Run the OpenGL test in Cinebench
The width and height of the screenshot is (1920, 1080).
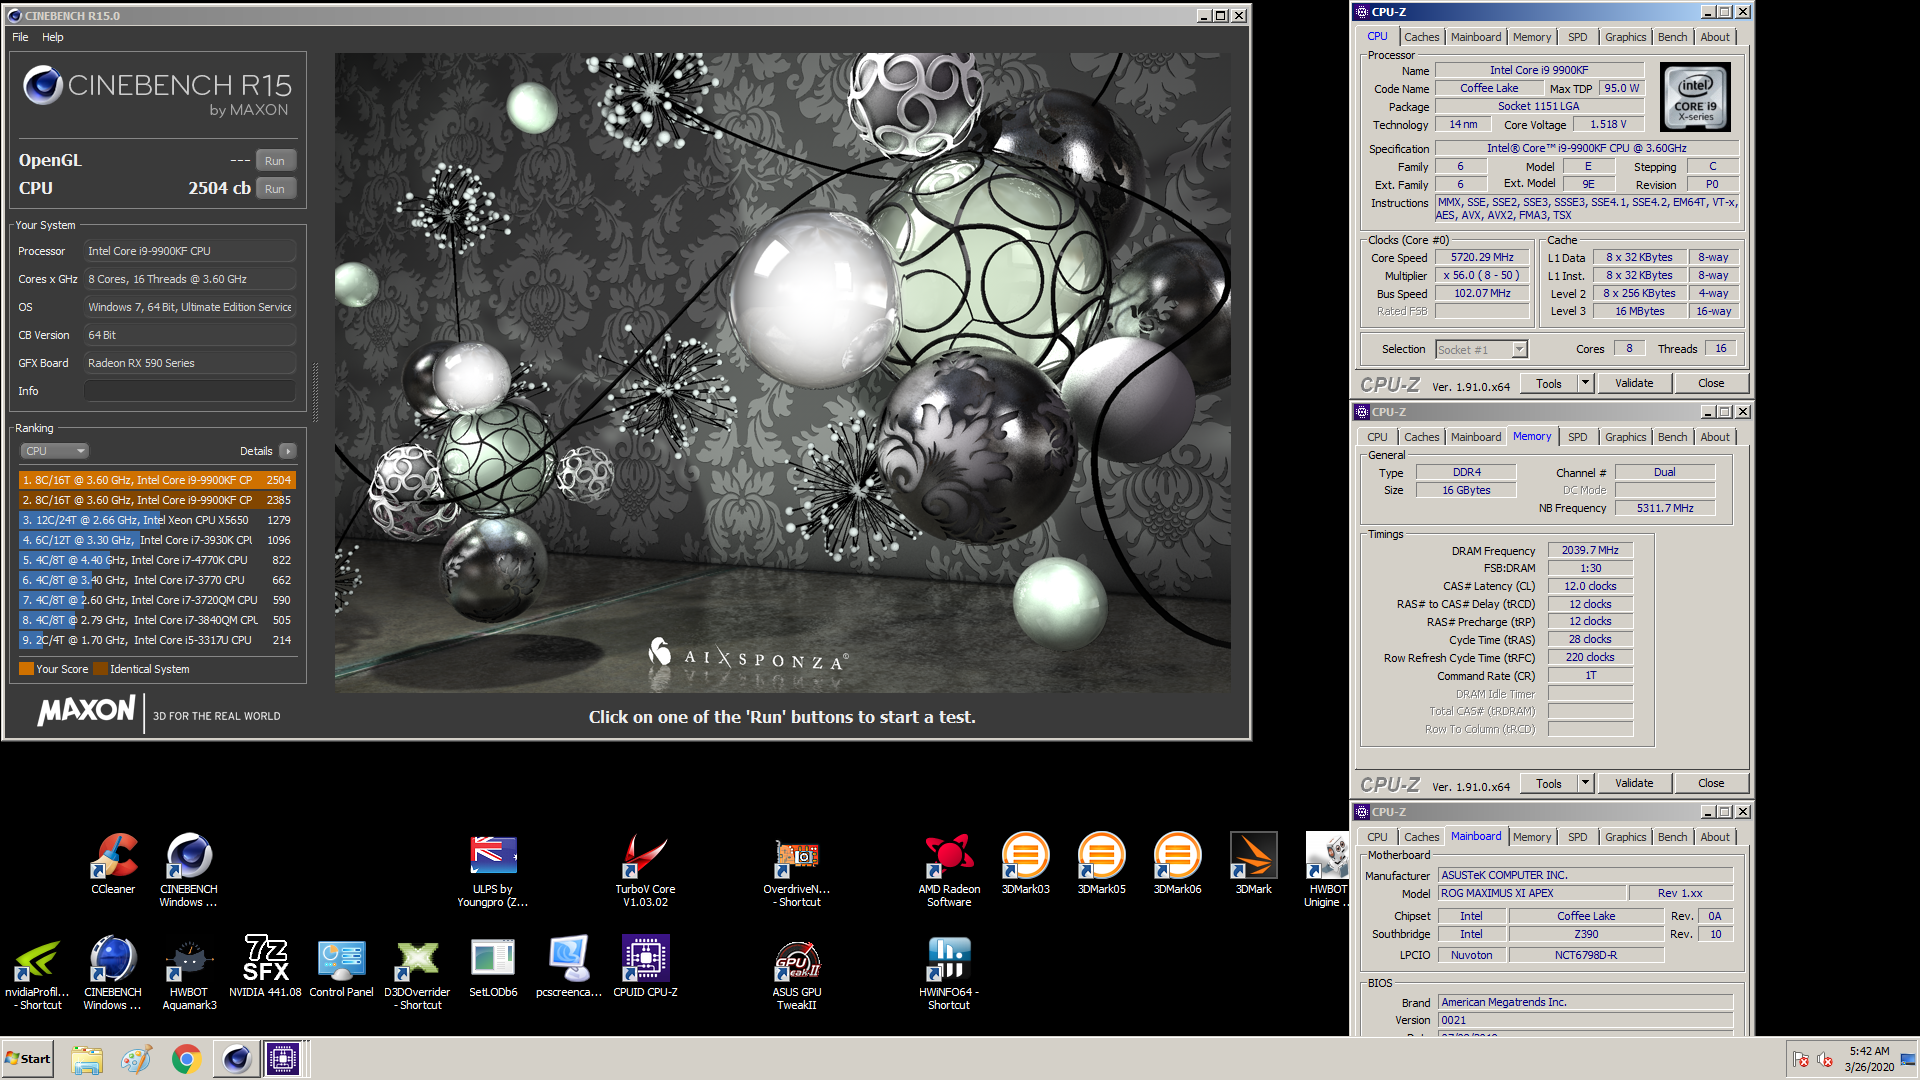tap(275, 161)
